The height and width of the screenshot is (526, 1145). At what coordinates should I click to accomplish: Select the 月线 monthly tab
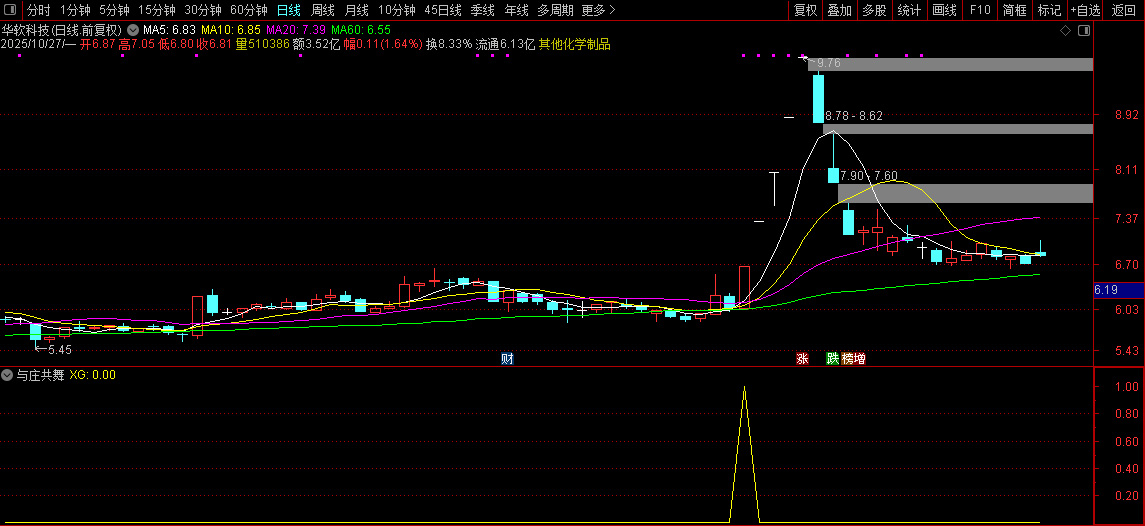[x=356, y=10]
